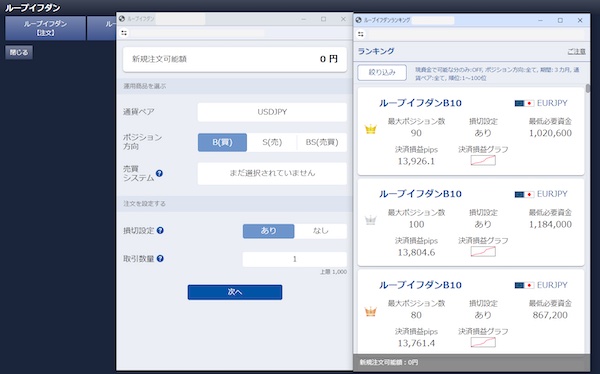Click the 13,804.6 決済損益pips value
Screen dimensions: 600x374
coord(416,252)
